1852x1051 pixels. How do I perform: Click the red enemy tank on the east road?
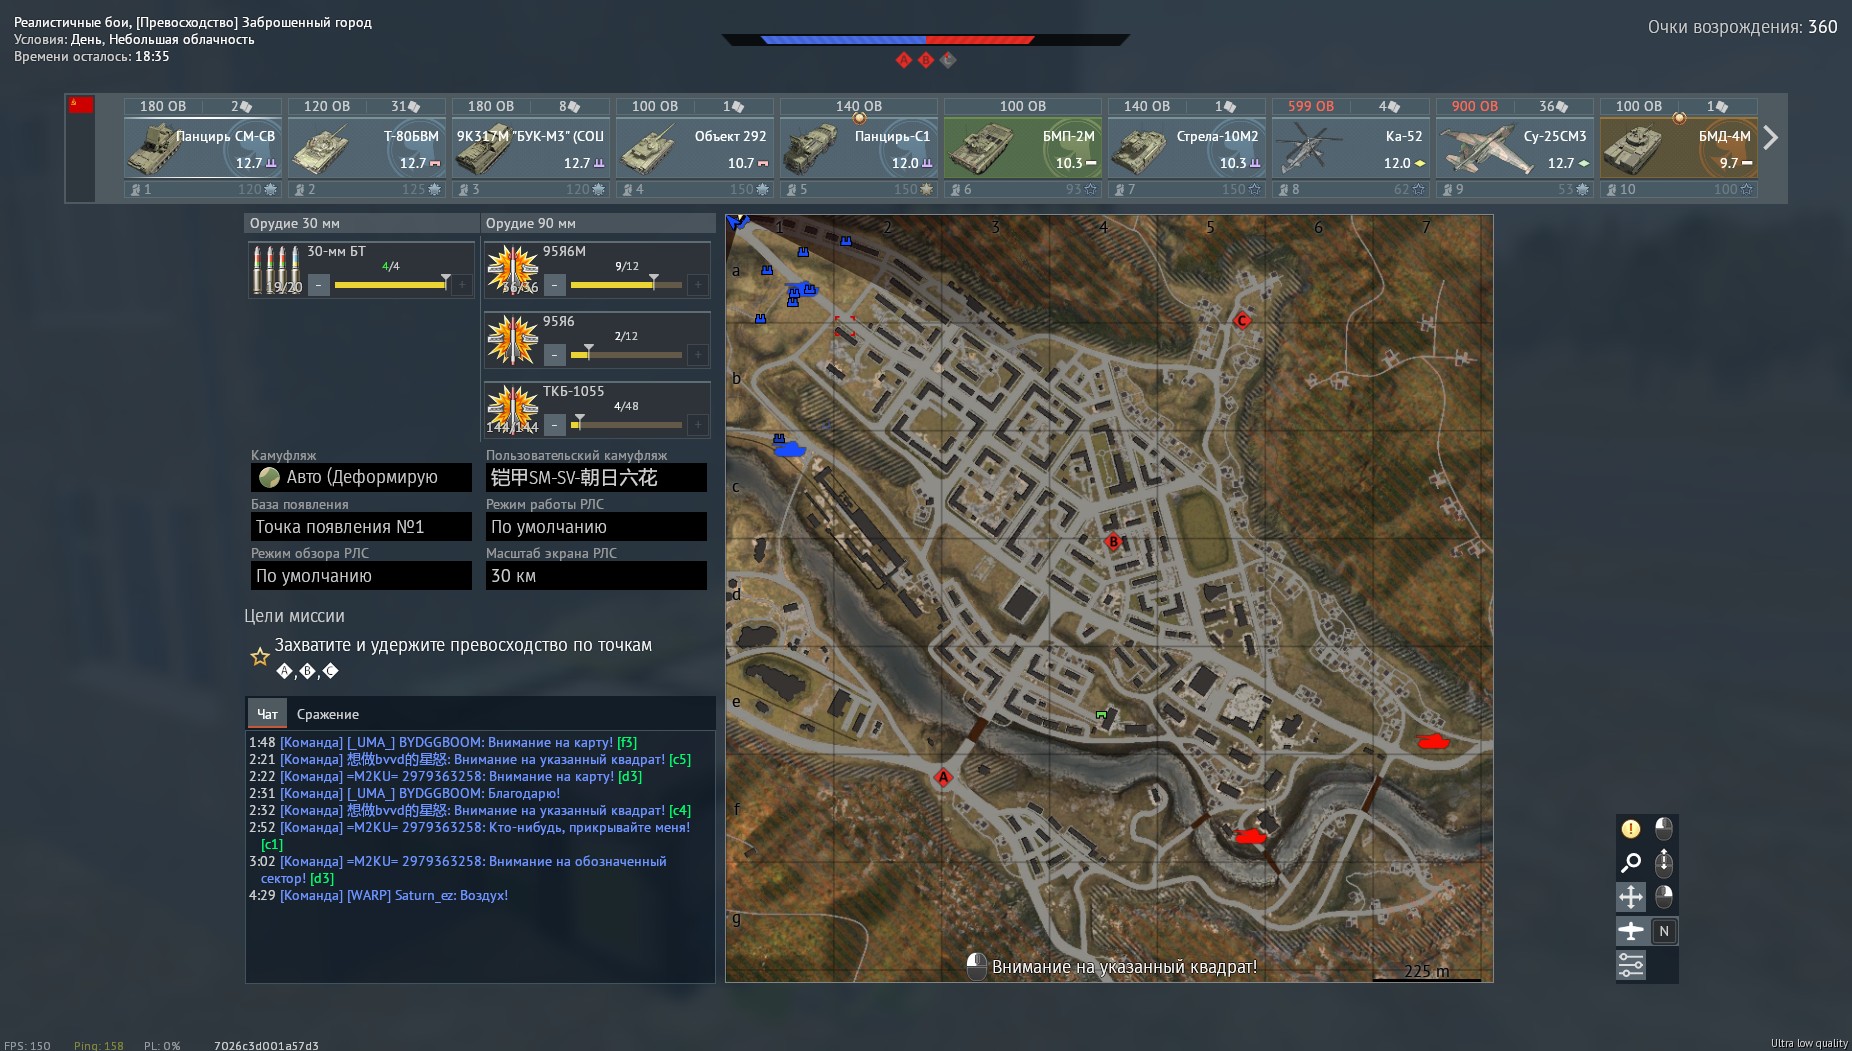tap(1433, 741)
